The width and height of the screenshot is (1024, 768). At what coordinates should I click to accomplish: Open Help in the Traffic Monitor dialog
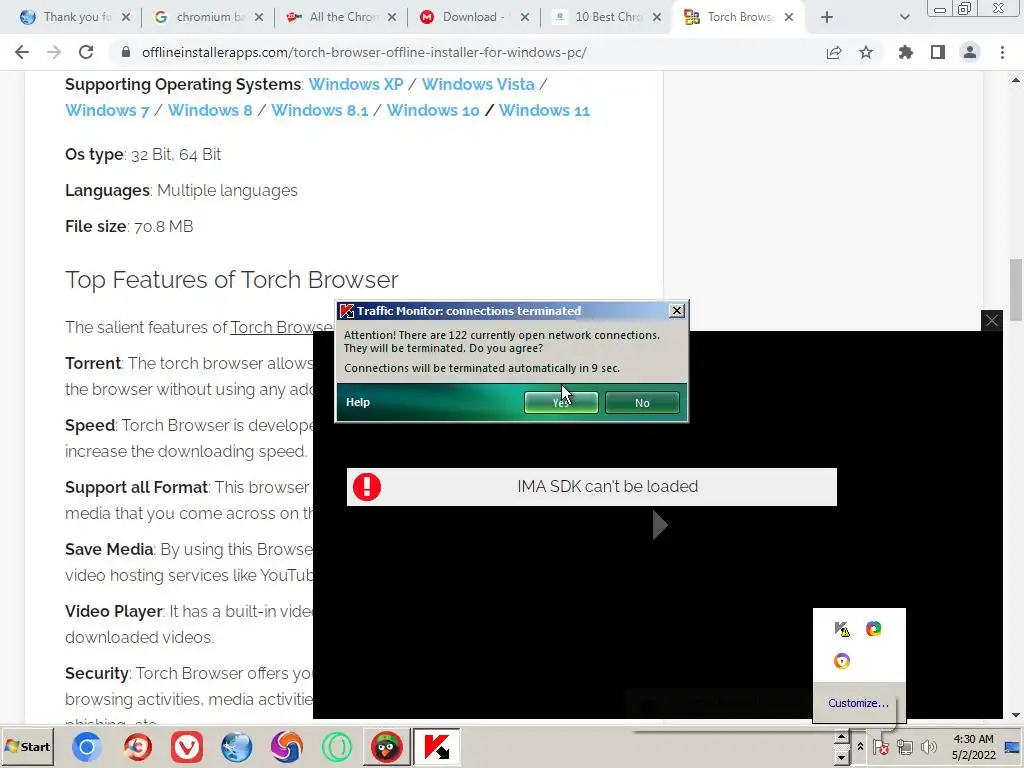(x=358, y=402)
